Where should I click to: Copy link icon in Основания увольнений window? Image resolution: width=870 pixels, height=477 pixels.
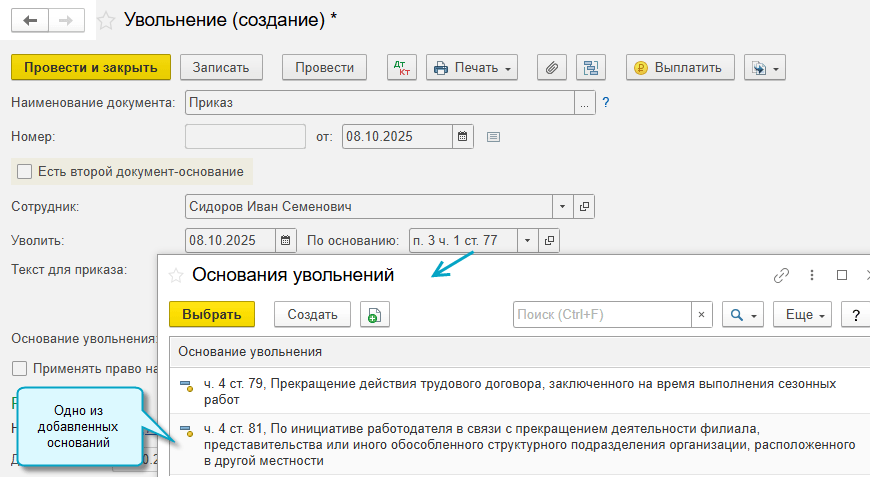pos(782,275)
